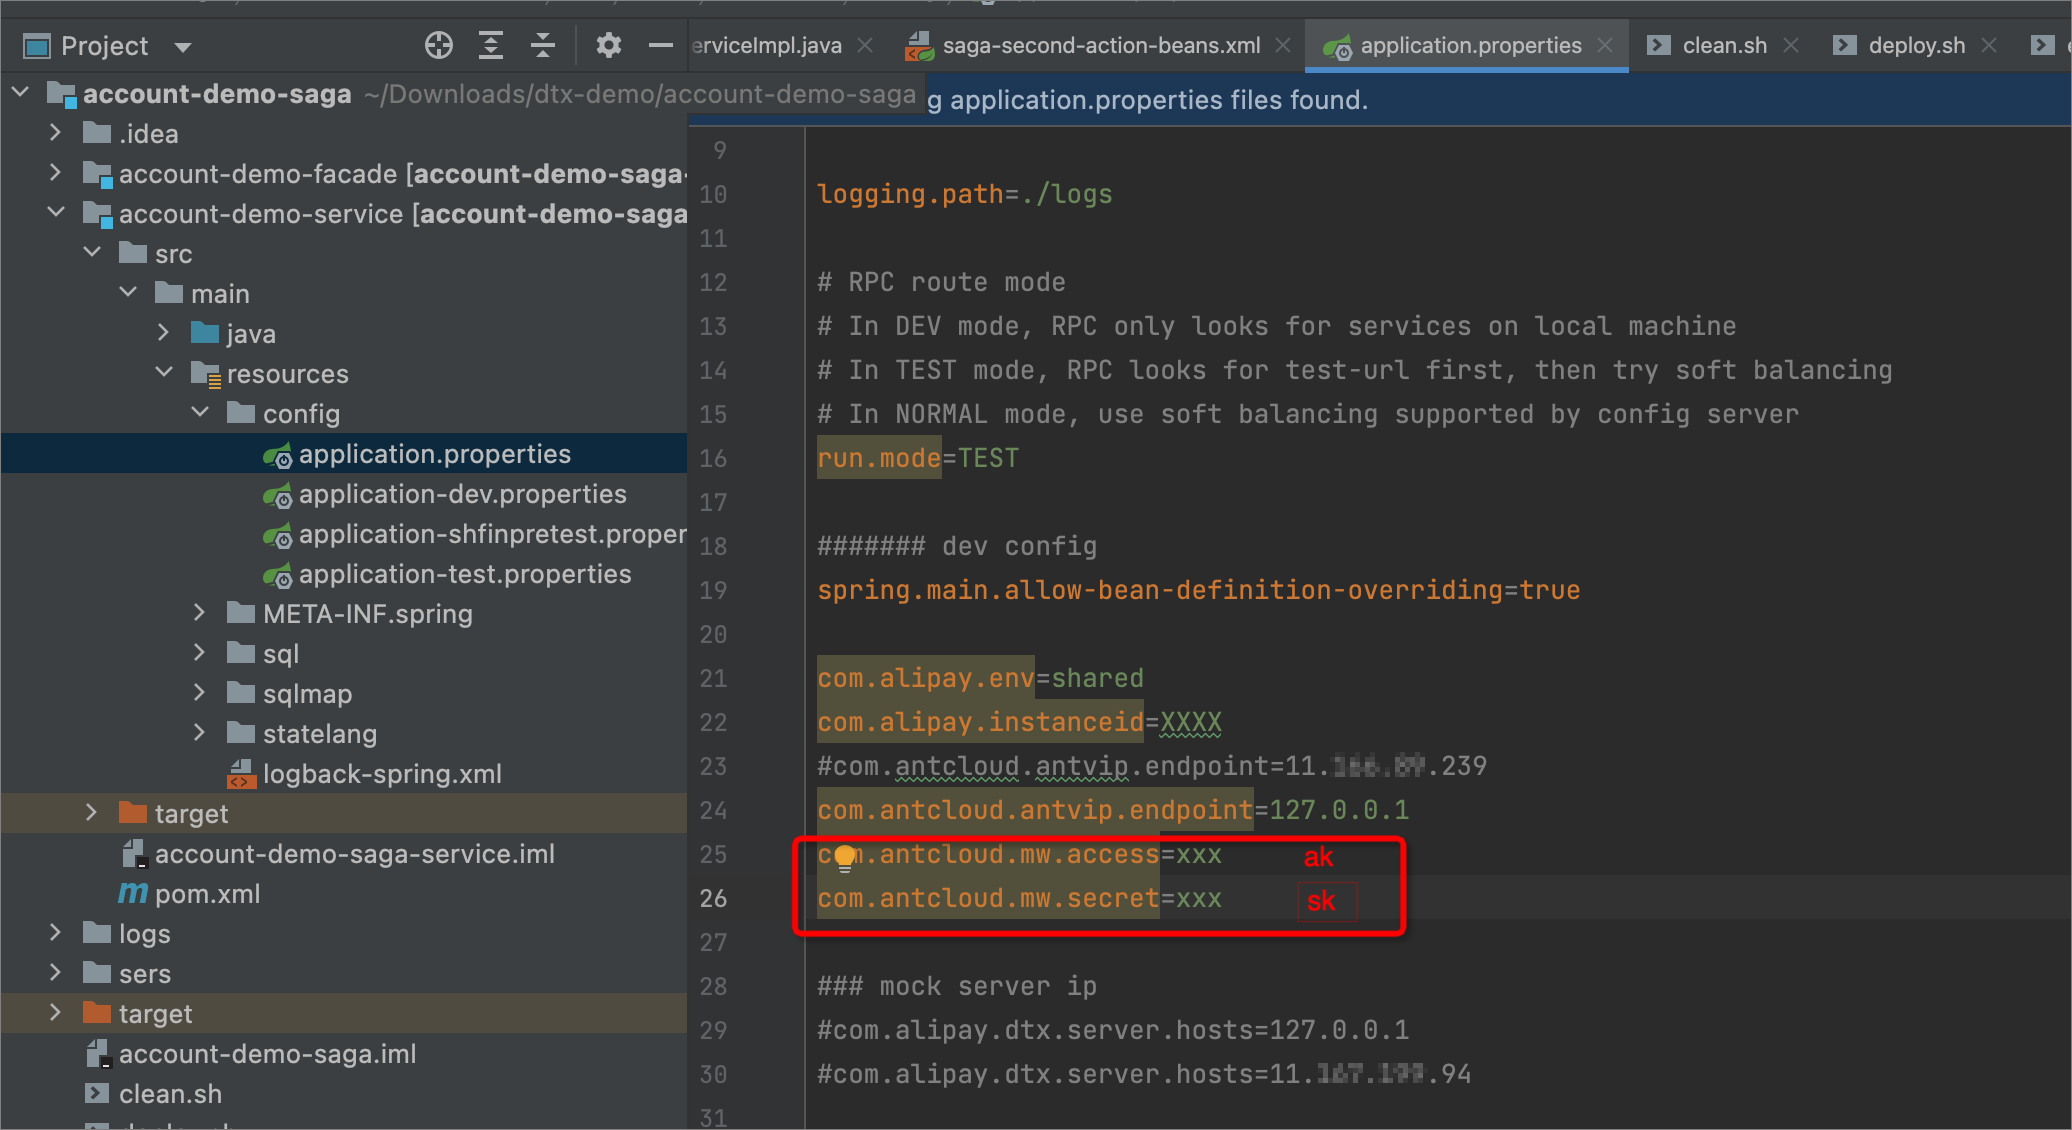This screenshot has width=2072, height=1130.
Task: Select application-shfinpretest.properties file
Action: tap(344, 533)
